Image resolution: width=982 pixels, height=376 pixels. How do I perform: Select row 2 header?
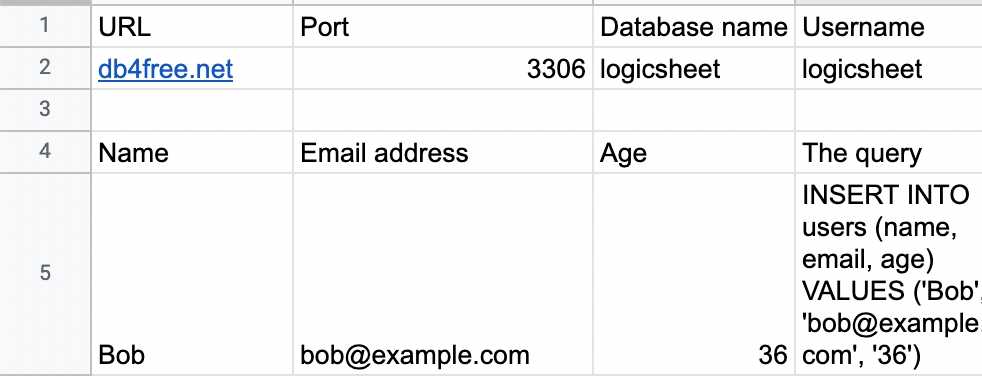45,68
